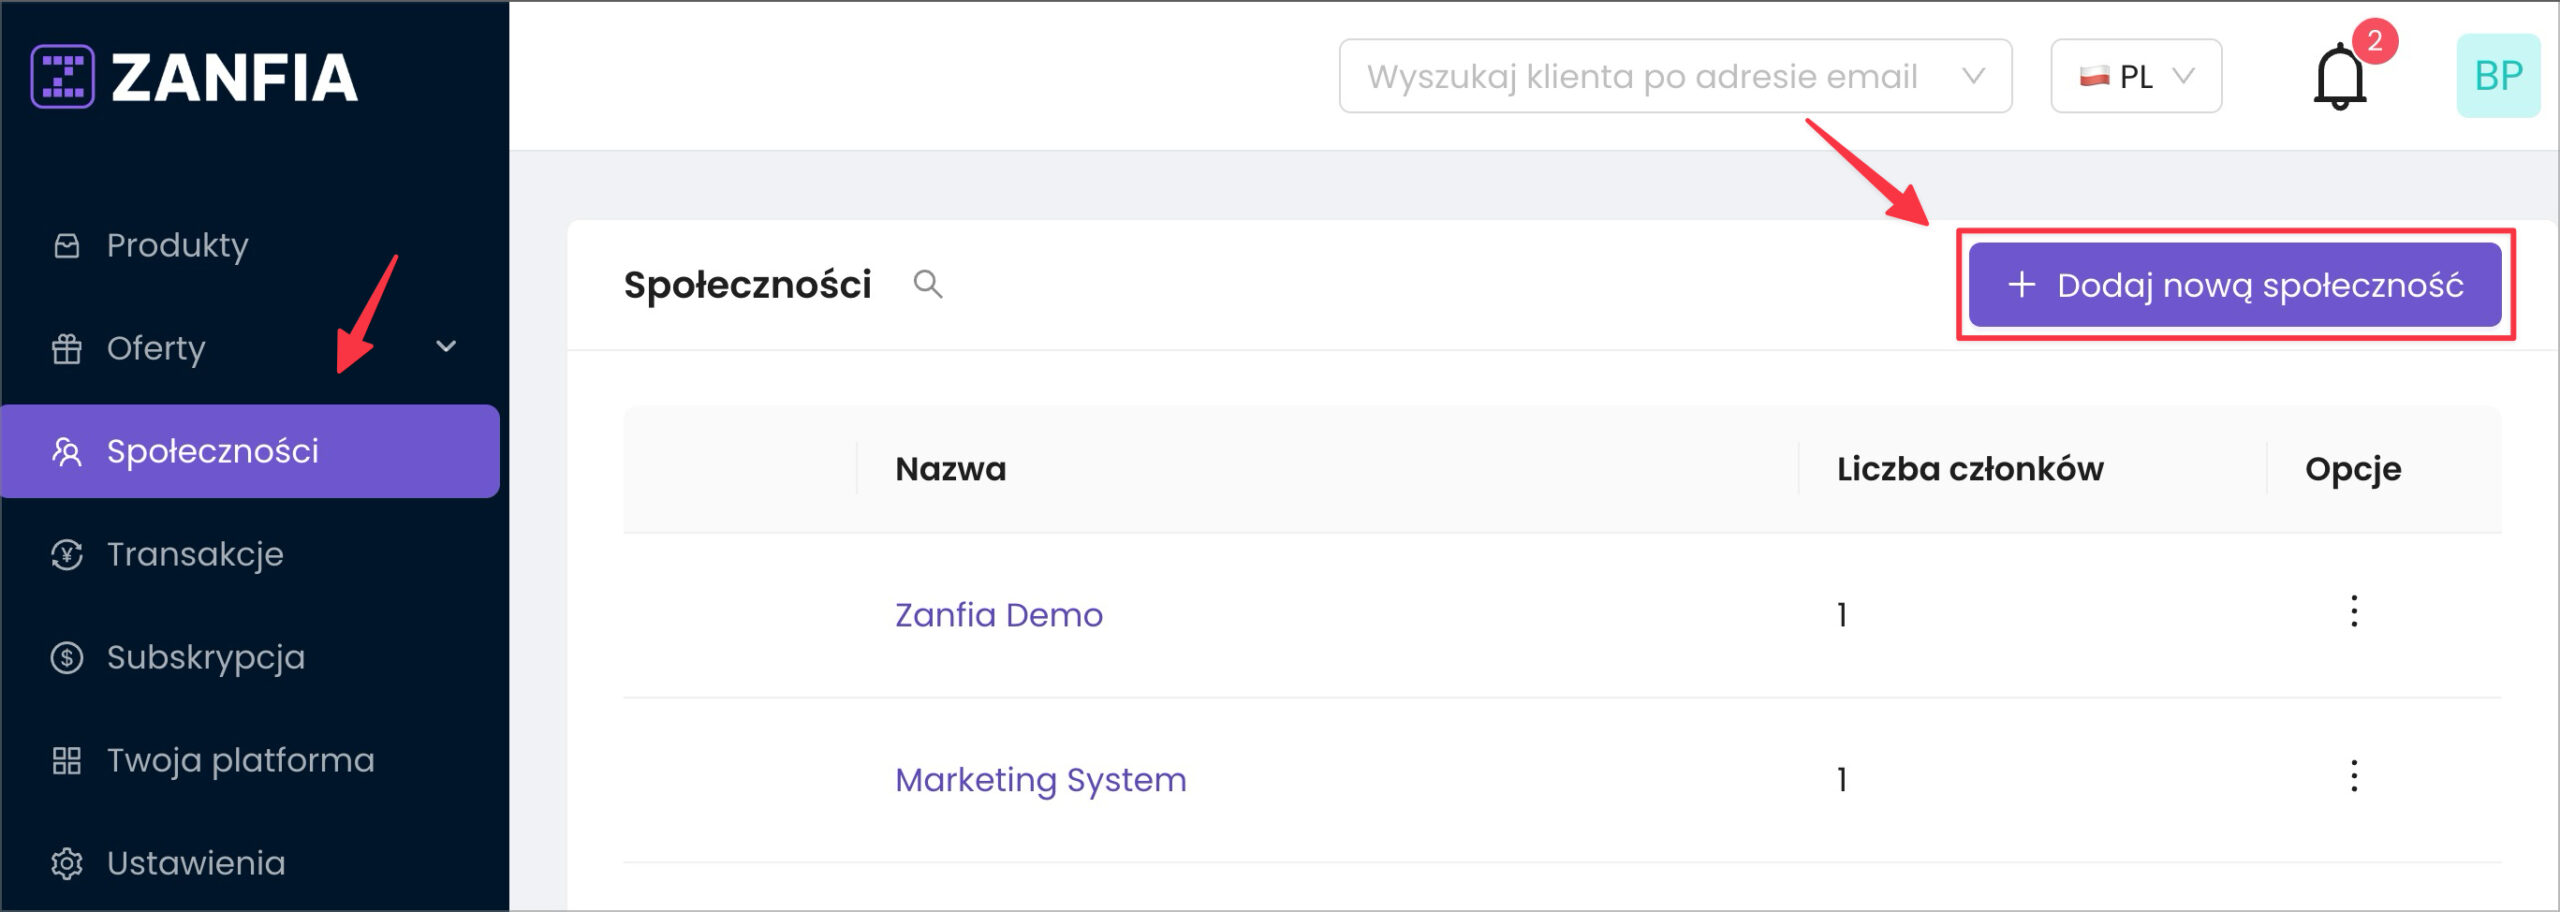The width and height of the screenshot is (2560, 912).
Task: Click the Produkty box icon
Action: coord(67,245)
